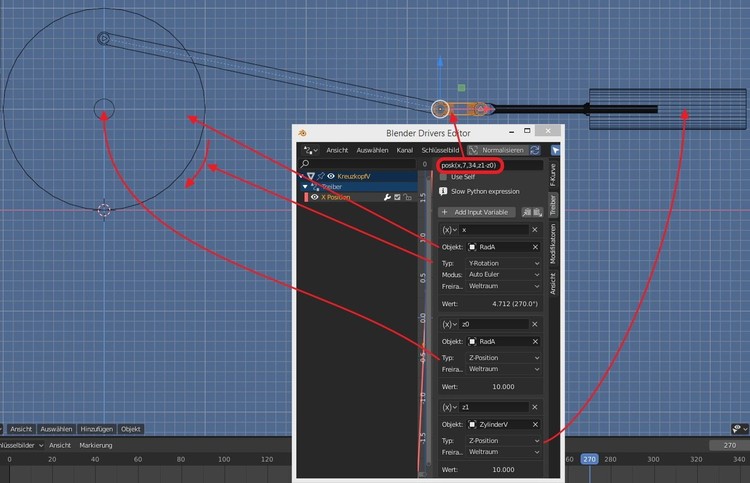Screen dimensions: 750x483
Task: Remove variable x with its X button
Action: [x=535, y=230]
